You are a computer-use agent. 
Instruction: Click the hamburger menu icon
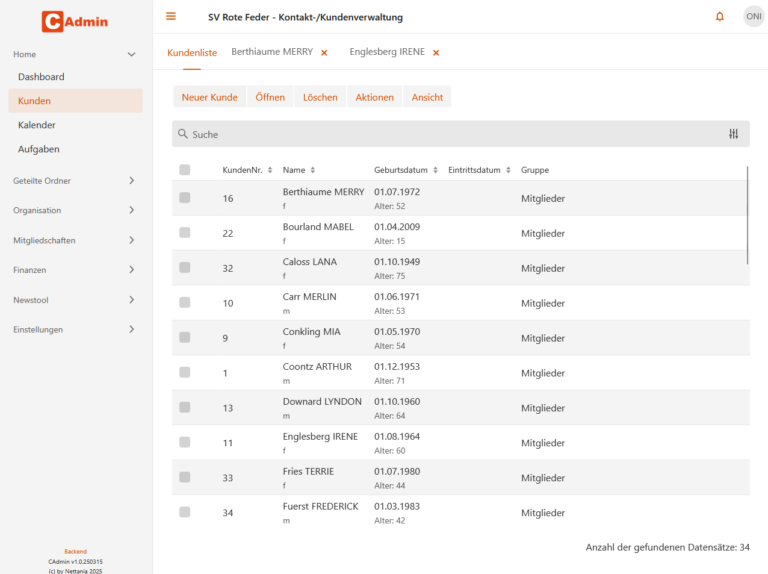coord(170,17)
